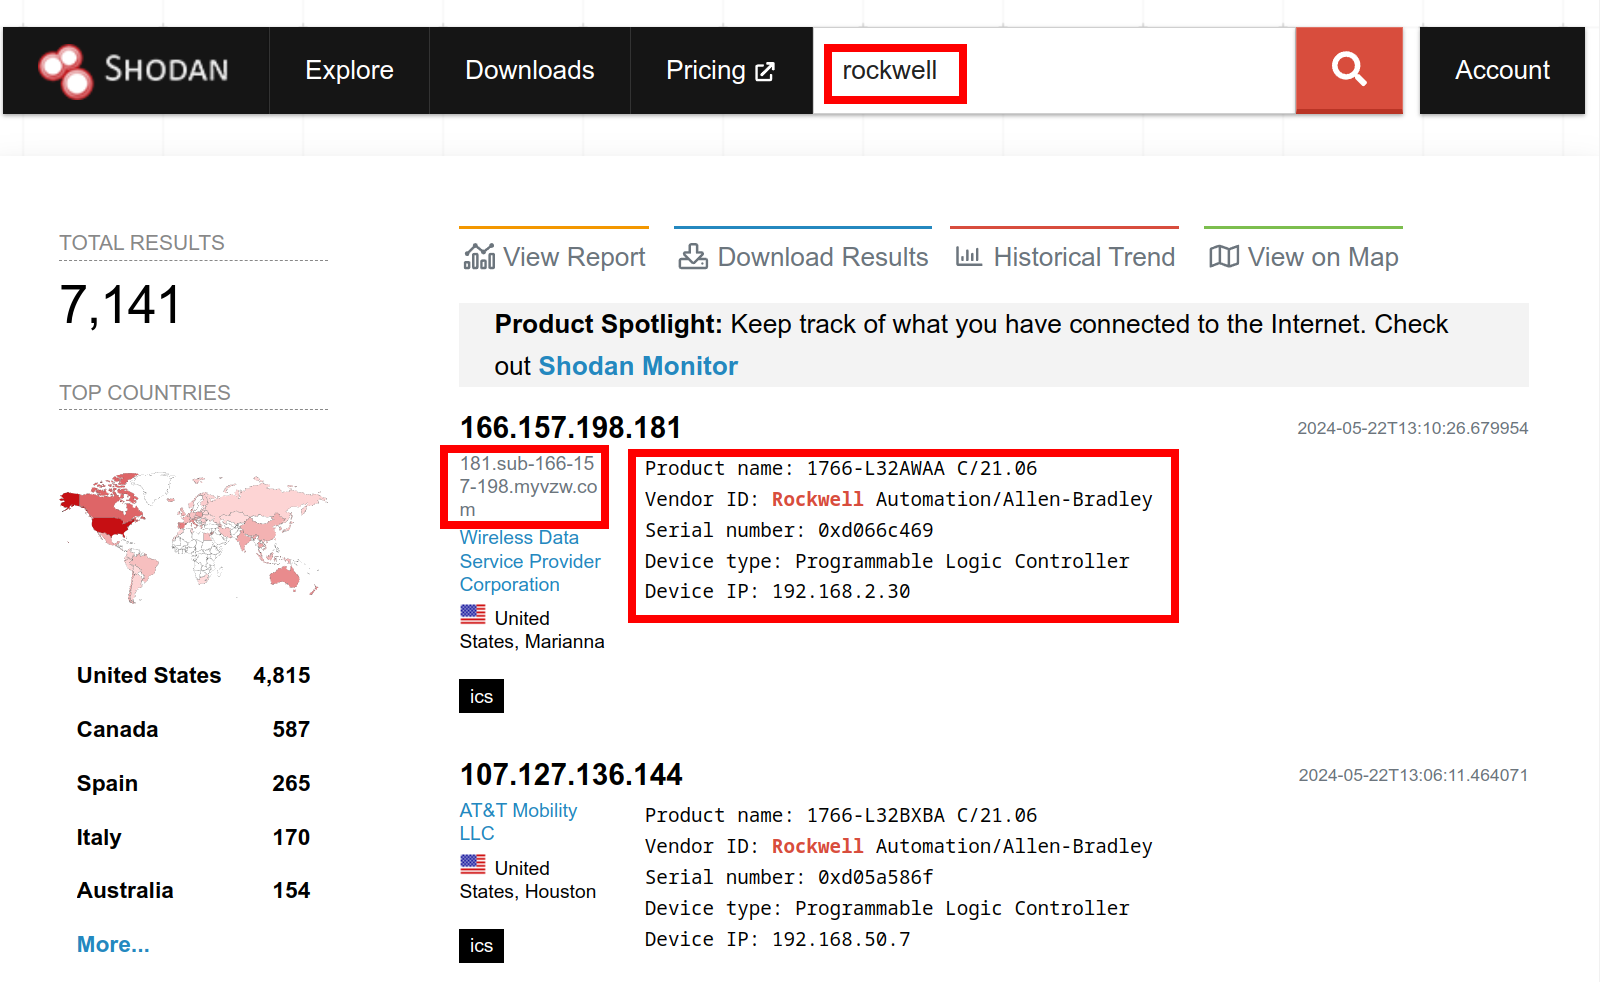1600x982 pixels.
Task: Open host 166.157.198.181 details
Action: [x=570, y=428]
